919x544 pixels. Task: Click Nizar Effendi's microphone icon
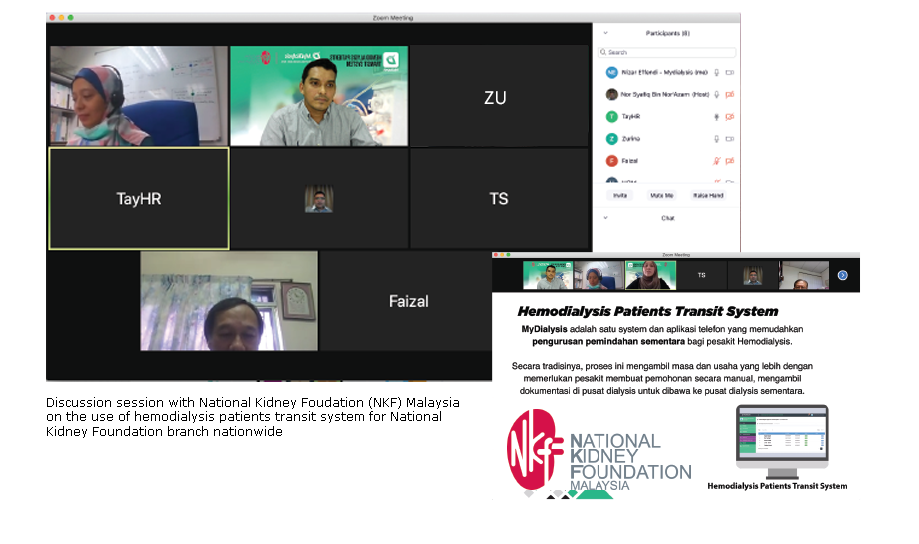(x=716, y=73)
